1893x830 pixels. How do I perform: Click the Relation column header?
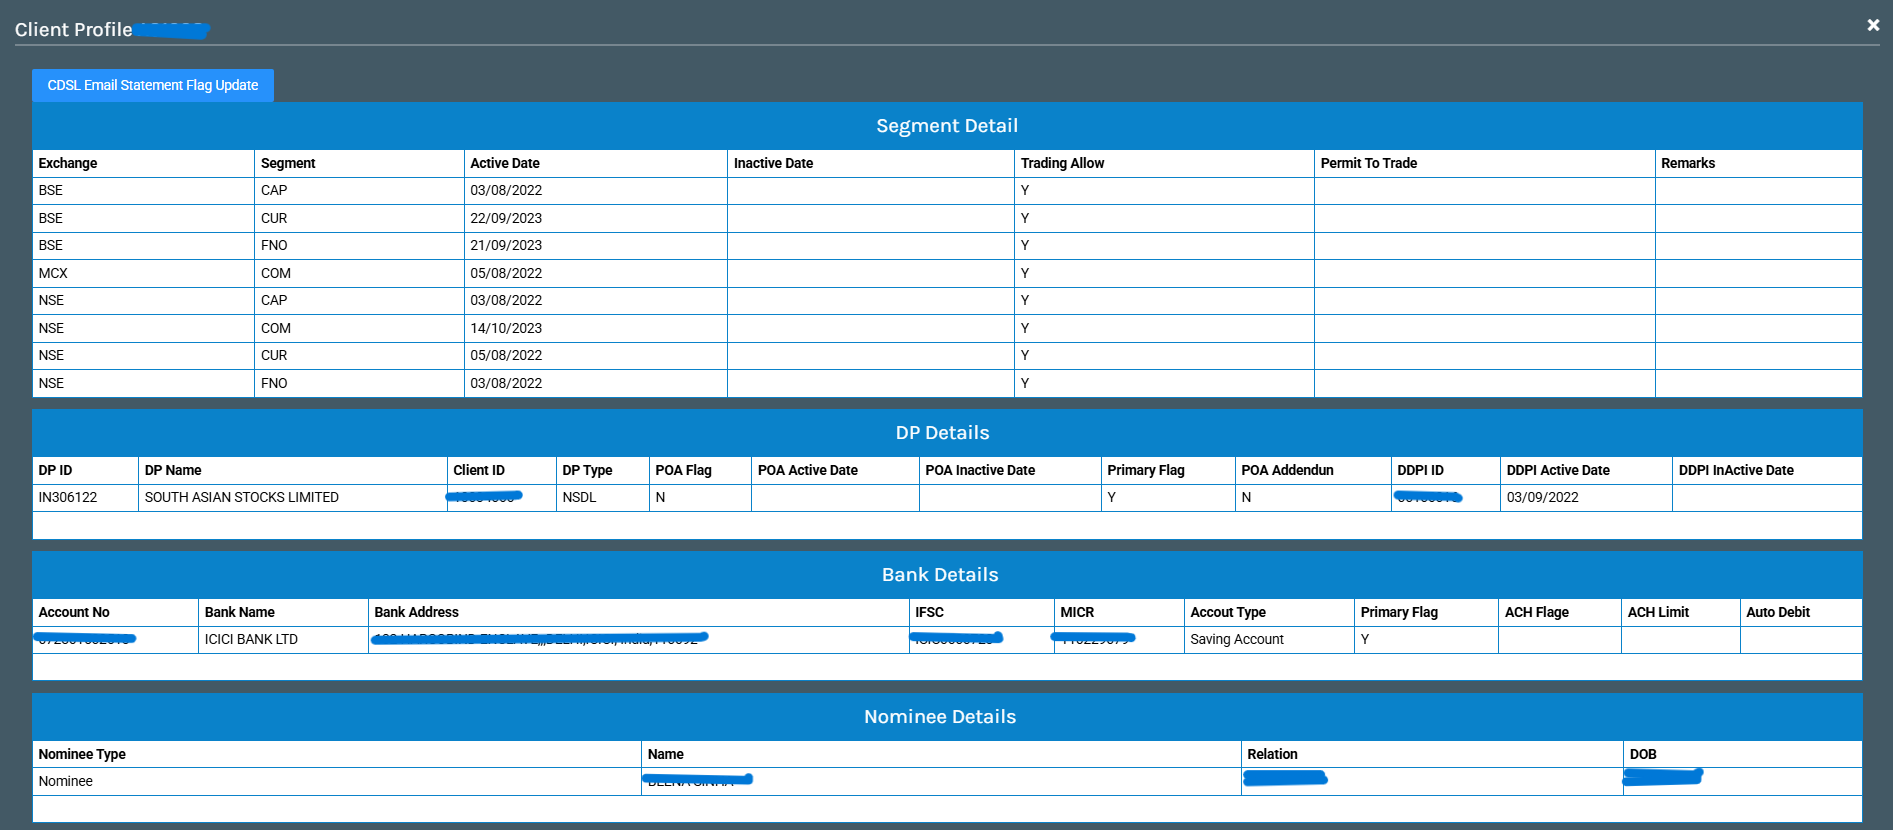point(1272,754)
